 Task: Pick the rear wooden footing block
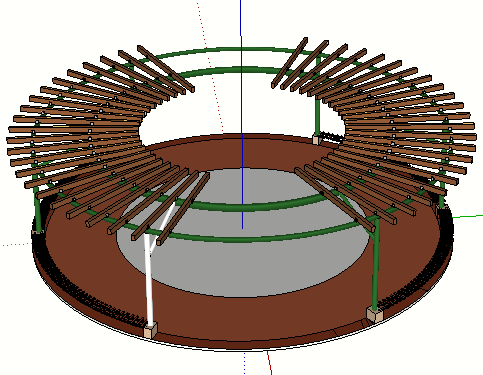[317, 139]
